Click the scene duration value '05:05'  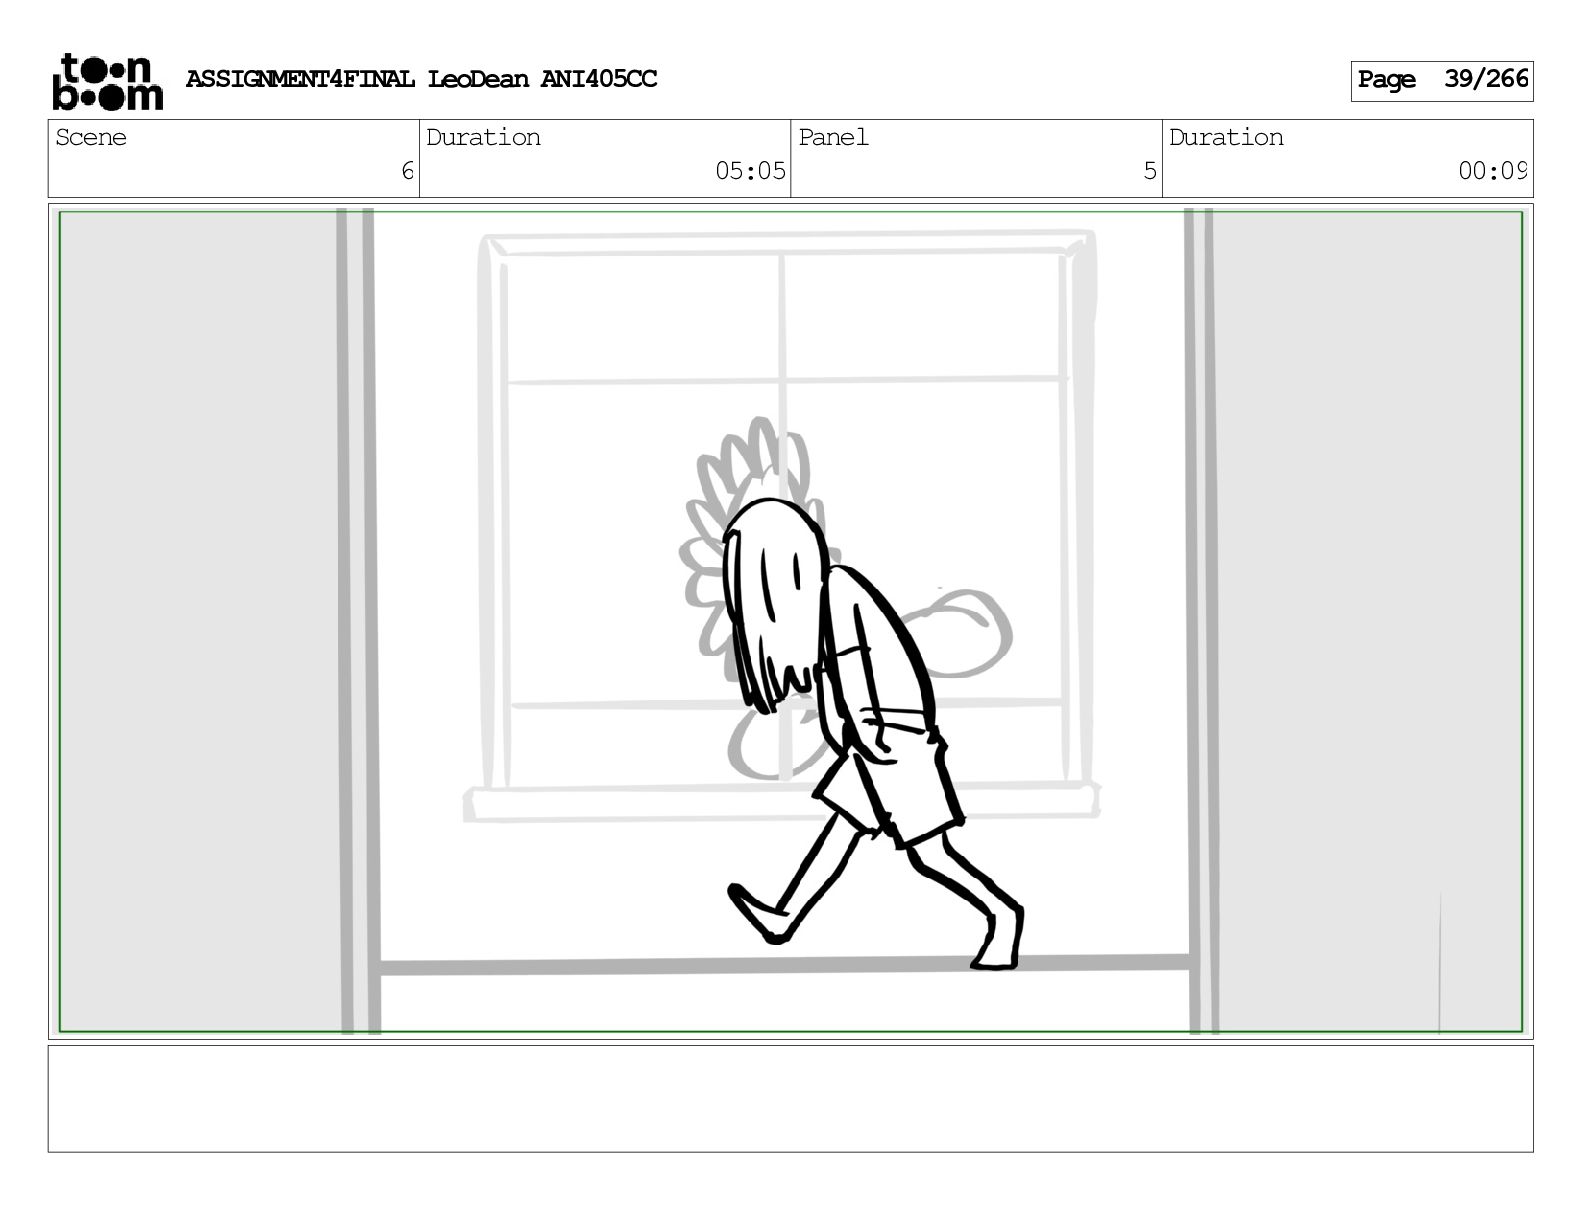tap(750, 171)
